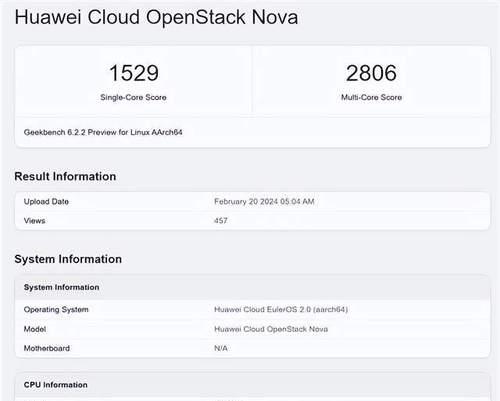The image size is (500, 401).
Task: Select the Huawei Cloud EulerOS 2.0 (aarch64) value
Action: (x=281, y=310)
